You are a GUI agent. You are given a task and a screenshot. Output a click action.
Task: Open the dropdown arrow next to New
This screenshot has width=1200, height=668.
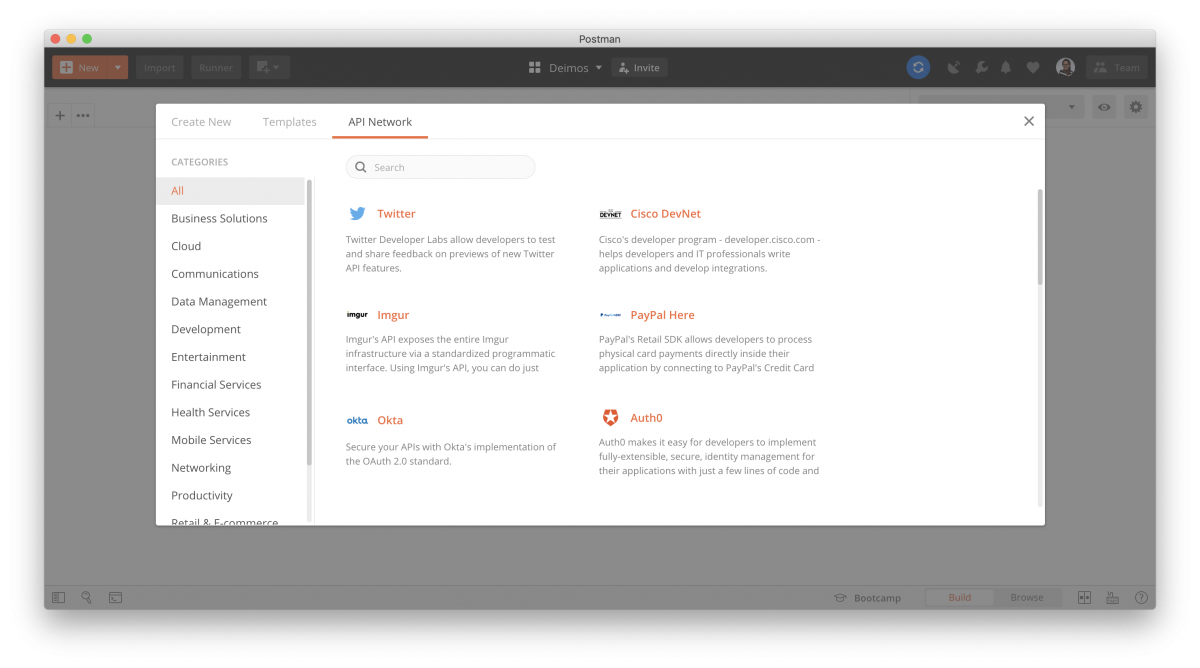[x=118, y=68]
